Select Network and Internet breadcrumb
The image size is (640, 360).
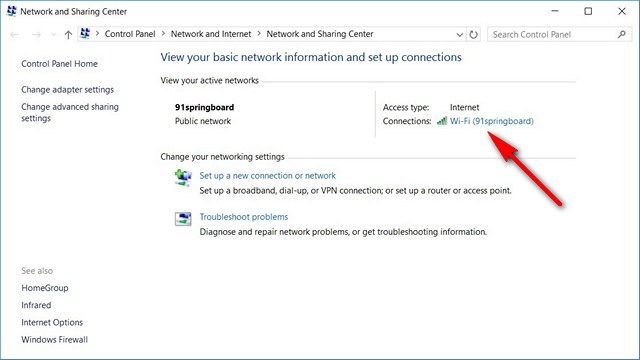coord(211,34)
